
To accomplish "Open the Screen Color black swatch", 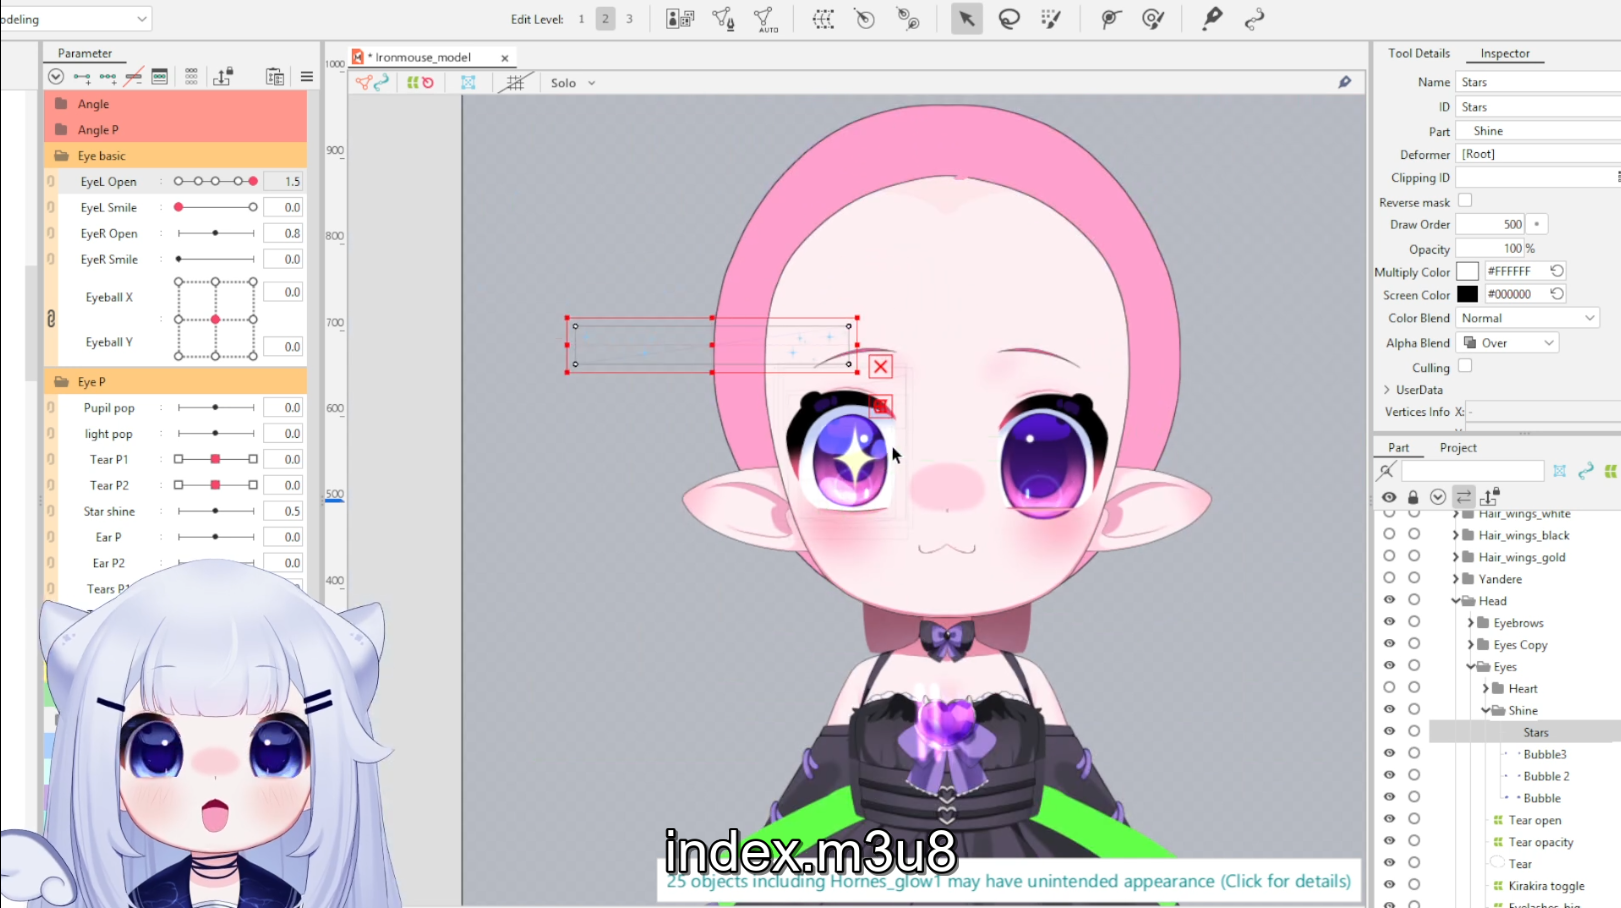I will tap(1467, 294).
